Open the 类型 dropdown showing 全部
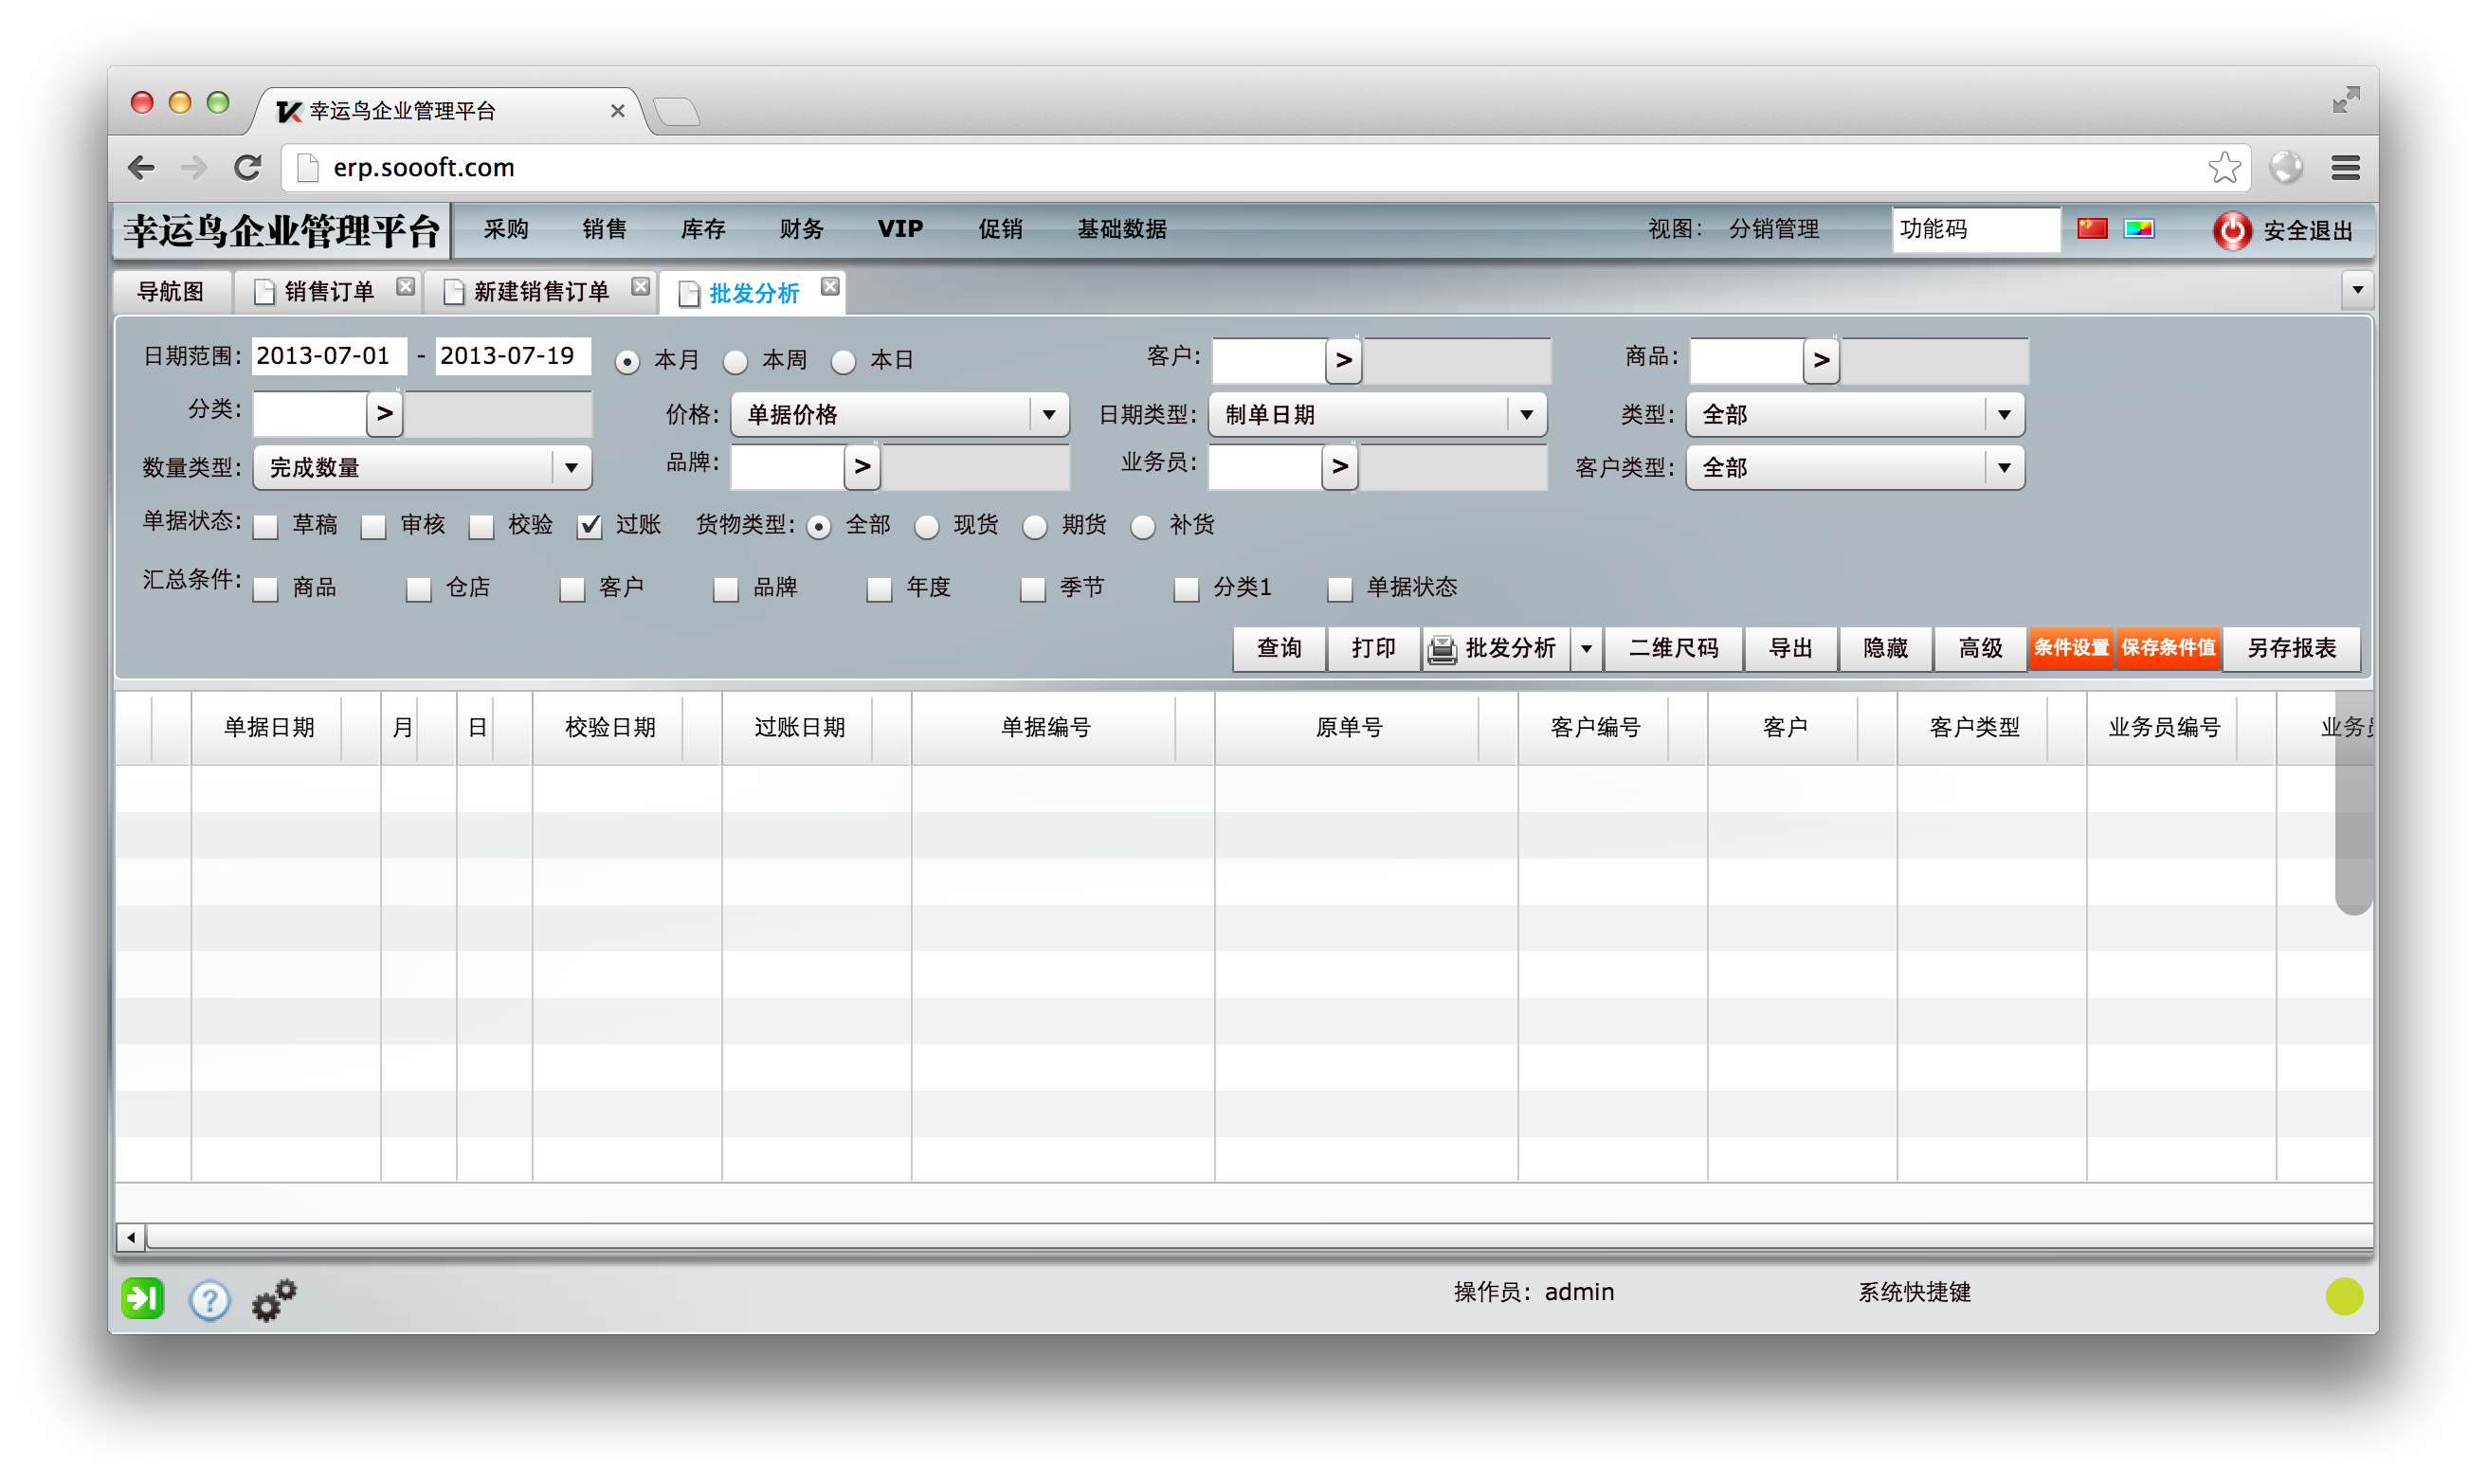The width and height of the screenshot is (2487, 1484). point(1855,414)
